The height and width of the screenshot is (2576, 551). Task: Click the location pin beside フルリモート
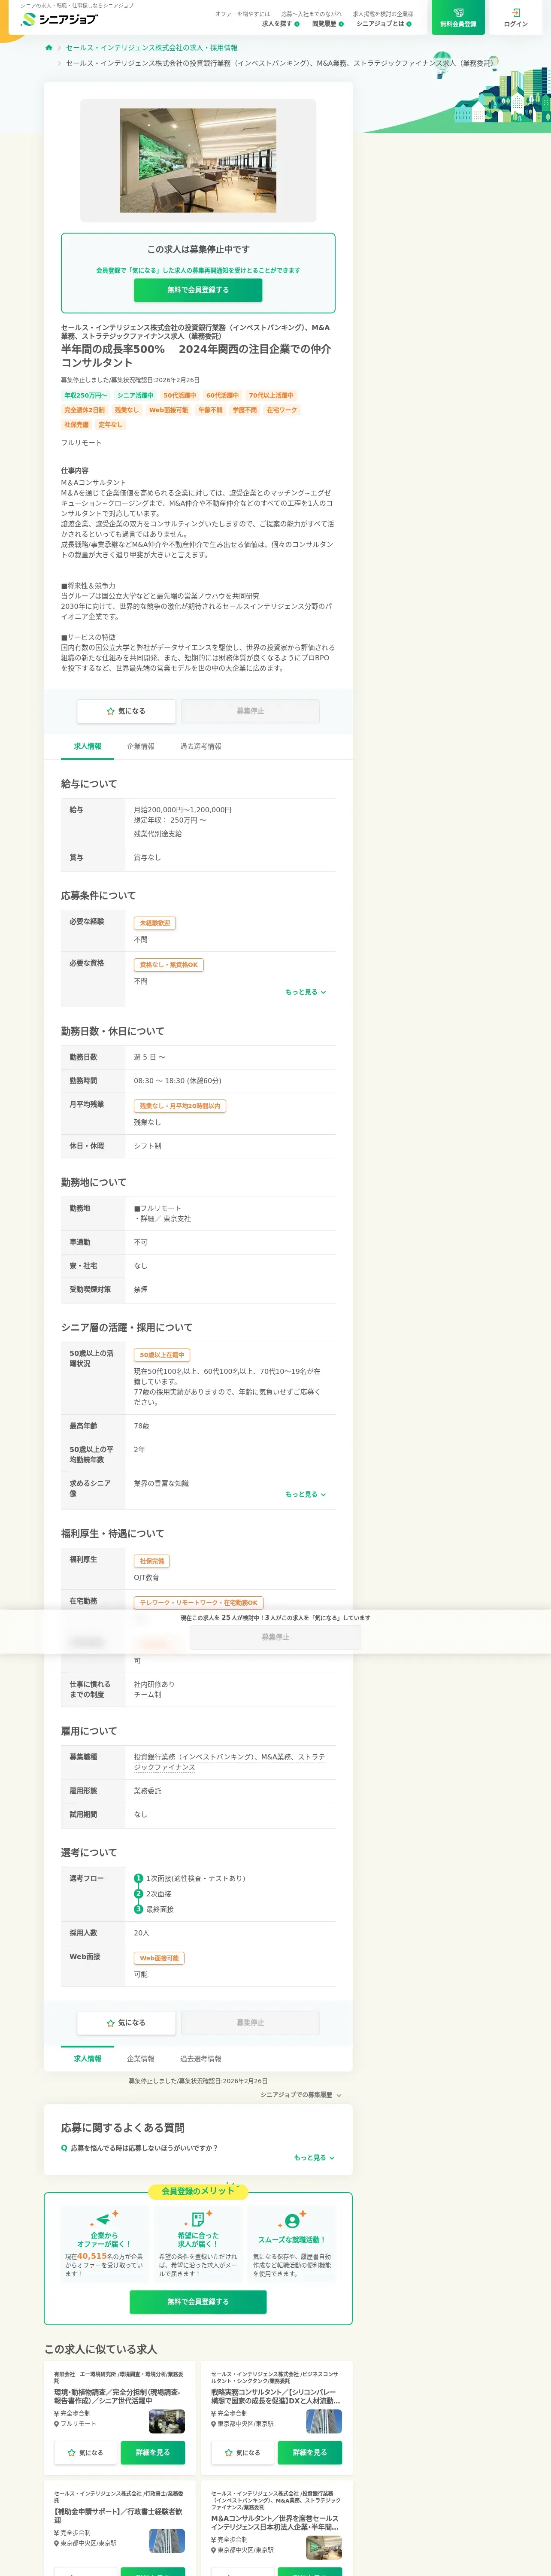(x=56, y=2423)
